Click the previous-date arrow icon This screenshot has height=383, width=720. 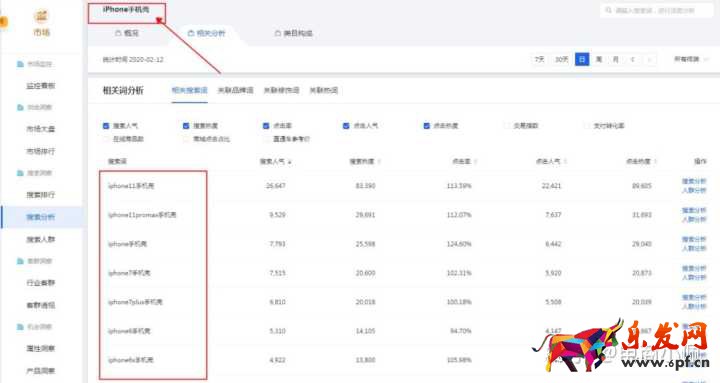click(x=633, y=59)
